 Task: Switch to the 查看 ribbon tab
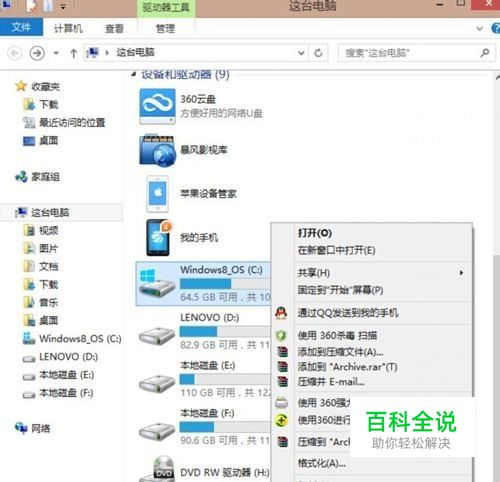click(x=114, y=29)
